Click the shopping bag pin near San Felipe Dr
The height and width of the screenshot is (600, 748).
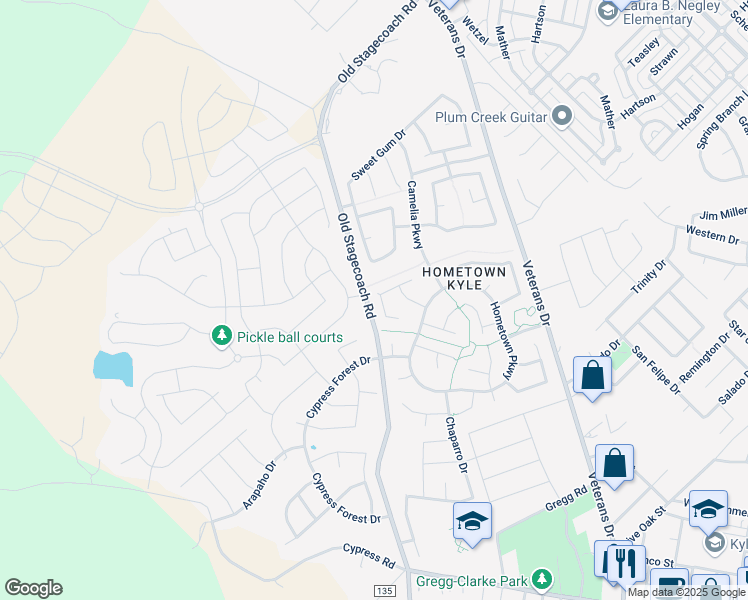[x=592, y=376]
